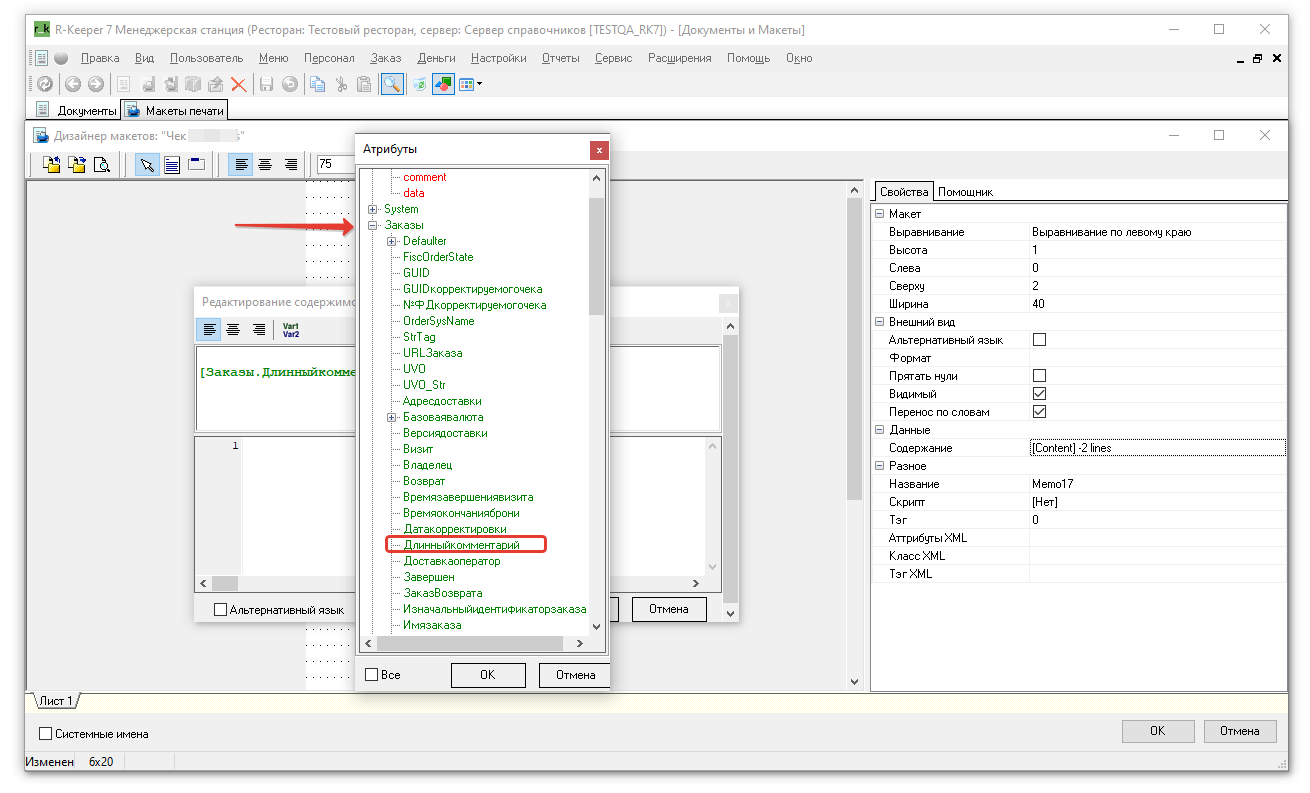Click the red X delete icon in main toolbar
Image resolution: width=1310 pixels, height=793 pixels.
(x=239, y=85)
